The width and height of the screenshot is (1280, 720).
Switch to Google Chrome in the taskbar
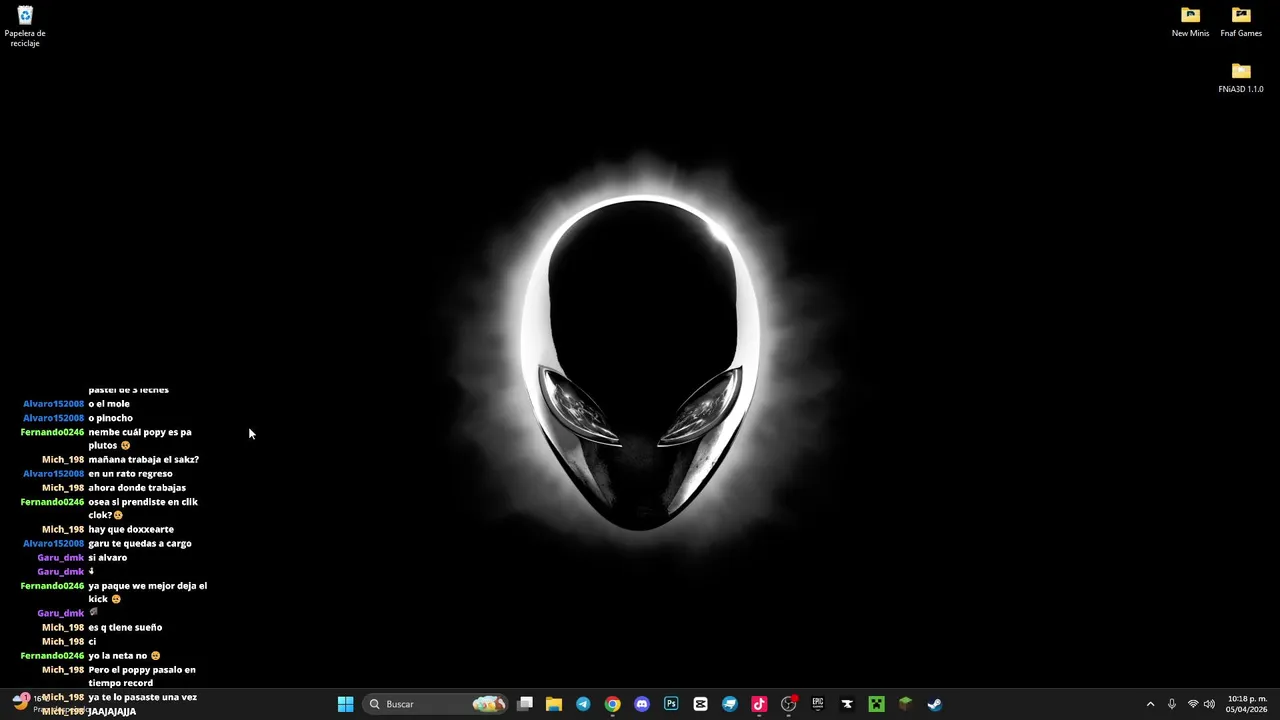click(x=612, y=704)
